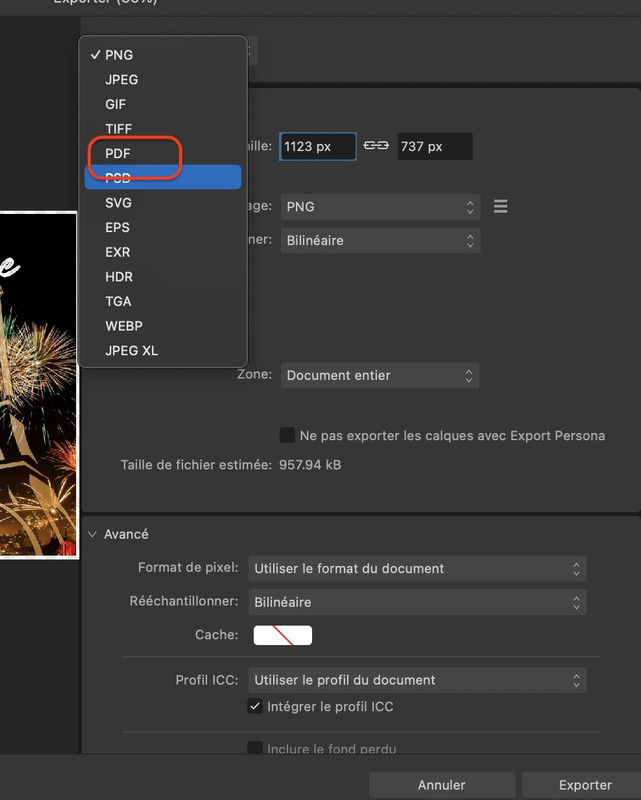This screenshot has width=641, height=800.
Task: Uncheck Intégrer le profil ICC
Action: point(255,706)
